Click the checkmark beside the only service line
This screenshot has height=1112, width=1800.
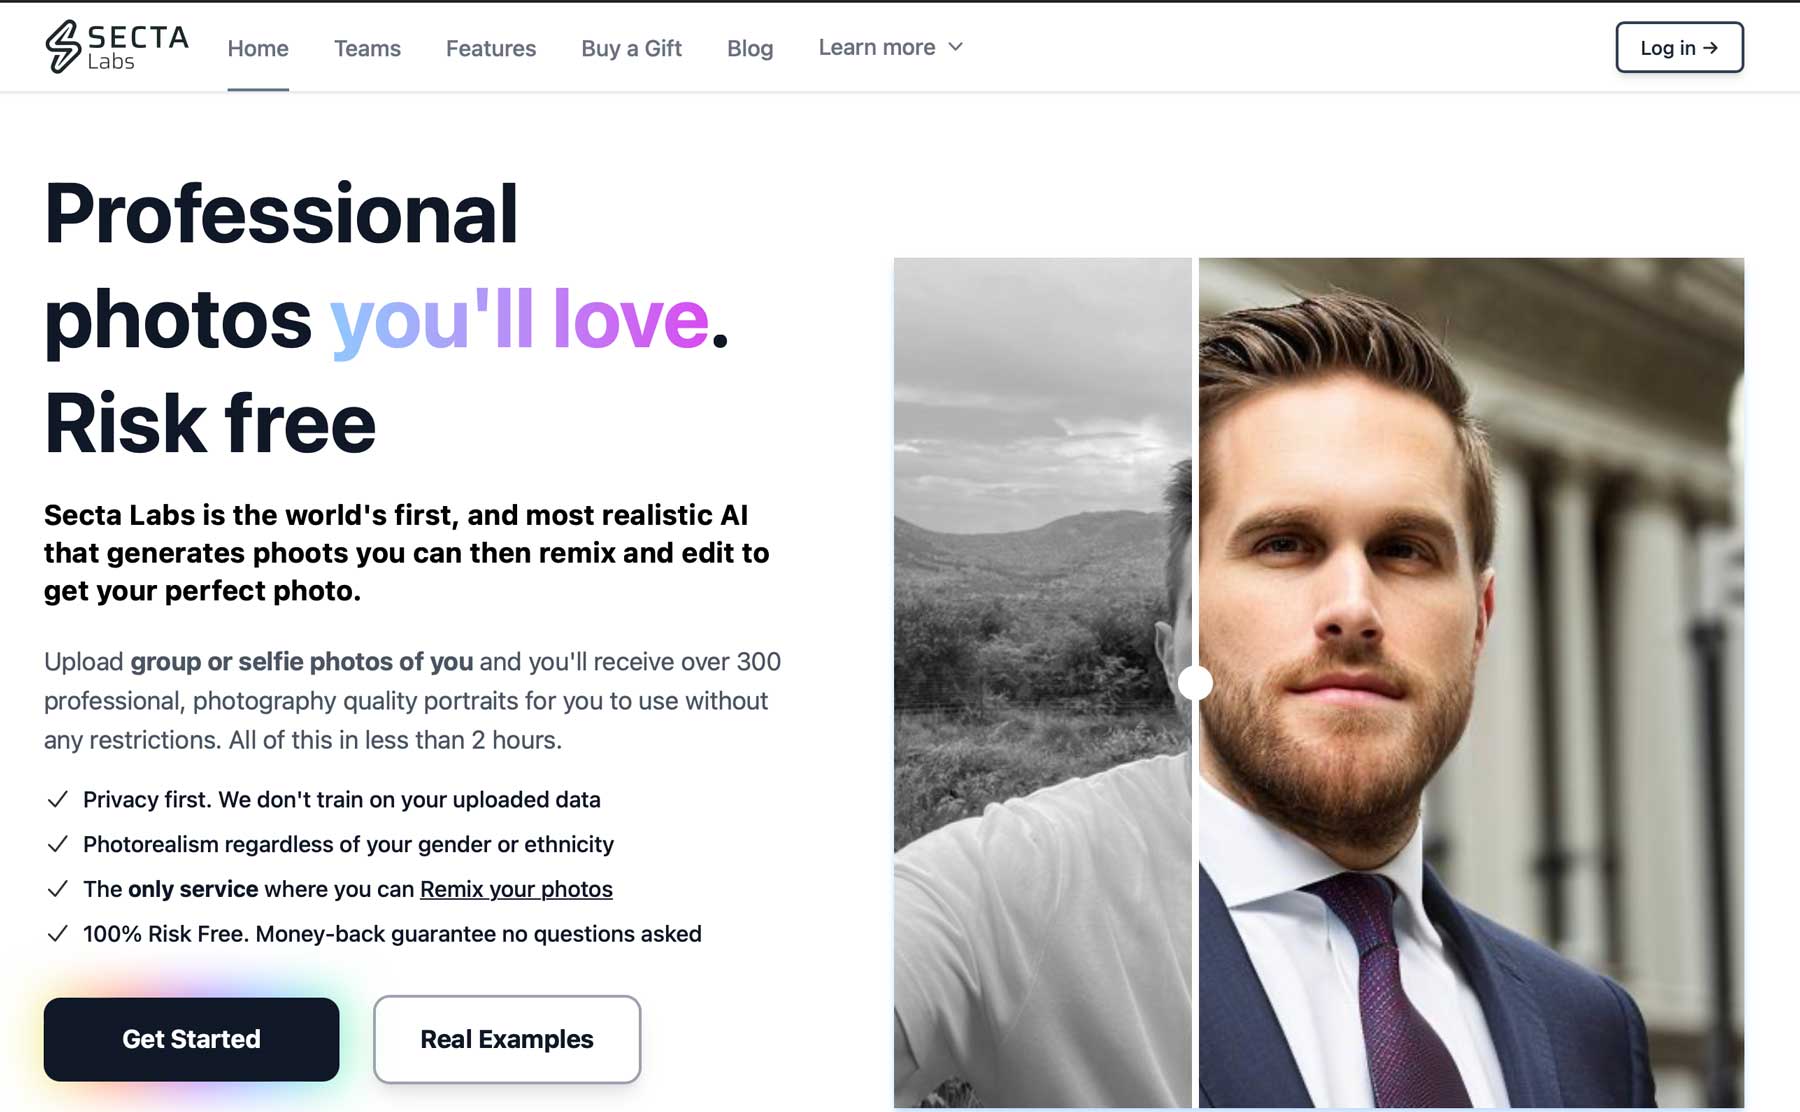pos(56,889)
